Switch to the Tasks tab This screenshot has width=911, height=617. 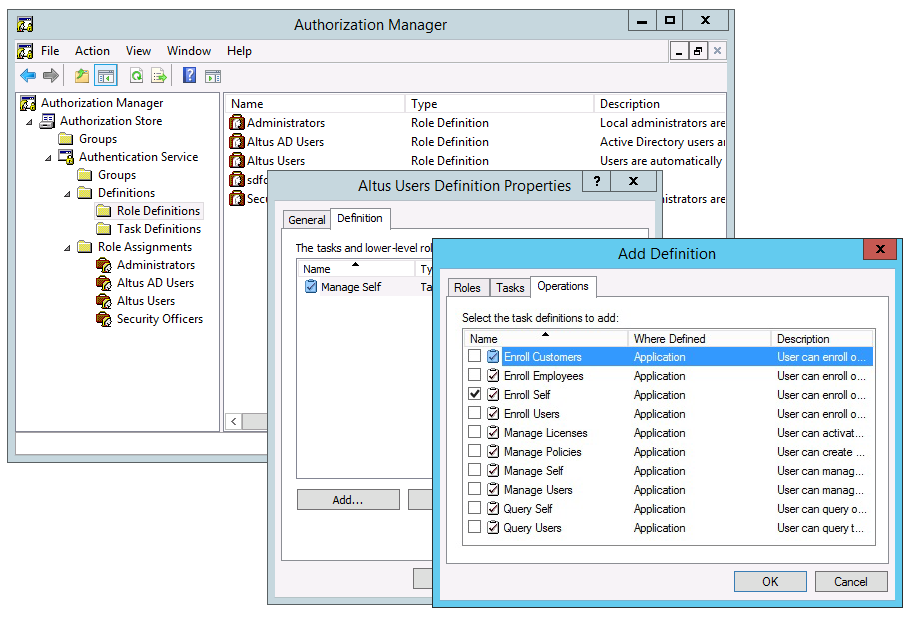coord(510,288)
